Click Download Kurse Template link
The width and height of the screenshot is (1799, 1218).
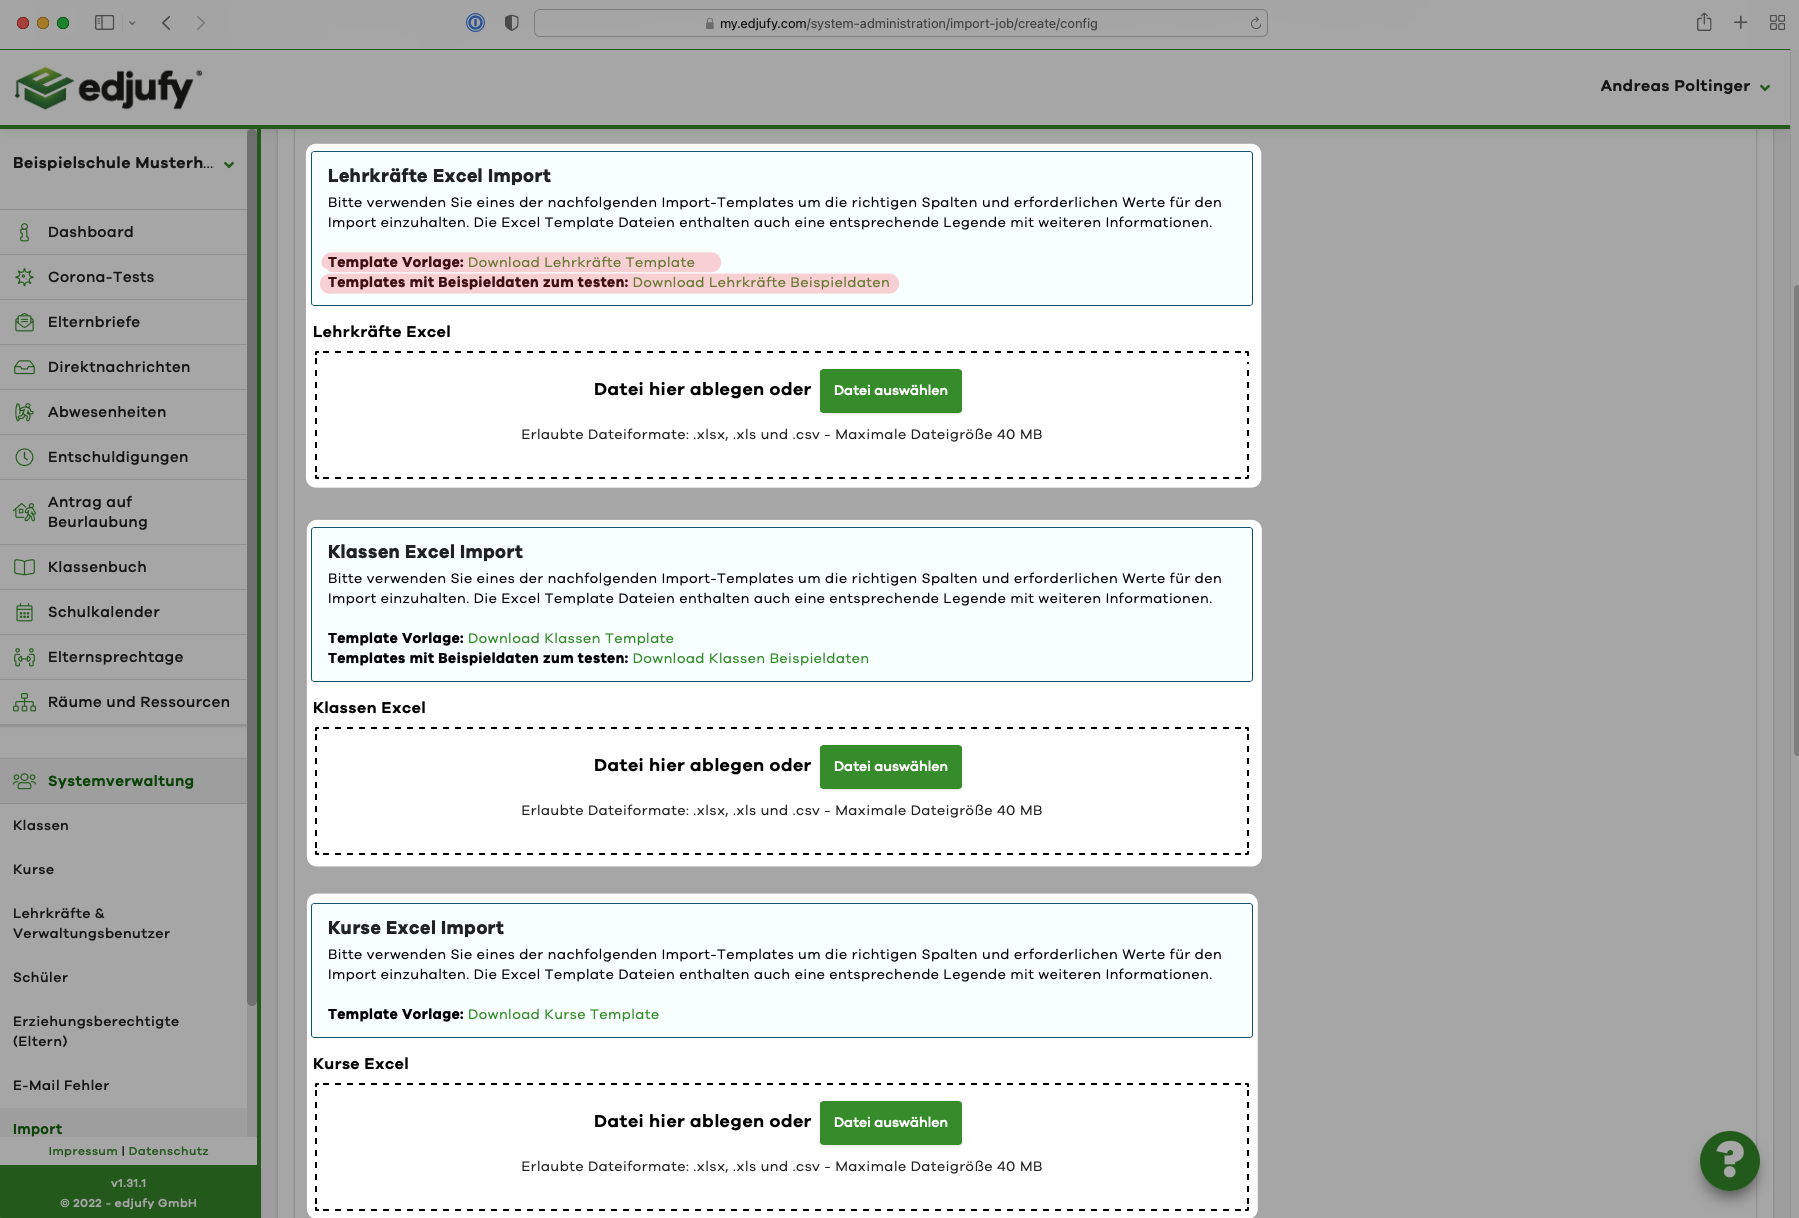[x=563, y=1014]
